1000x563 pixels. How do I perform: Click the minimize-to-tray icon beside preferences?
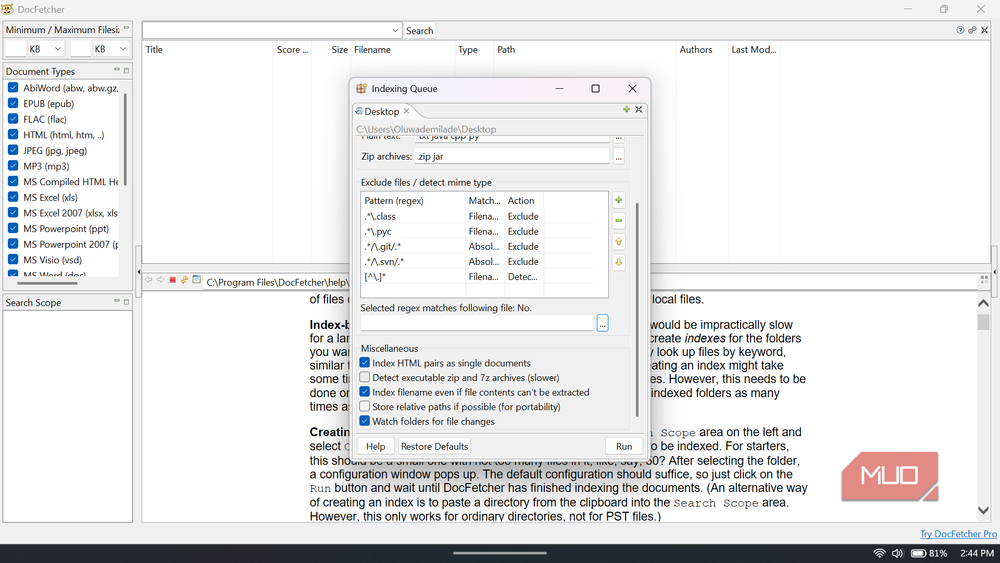point(985,30)
